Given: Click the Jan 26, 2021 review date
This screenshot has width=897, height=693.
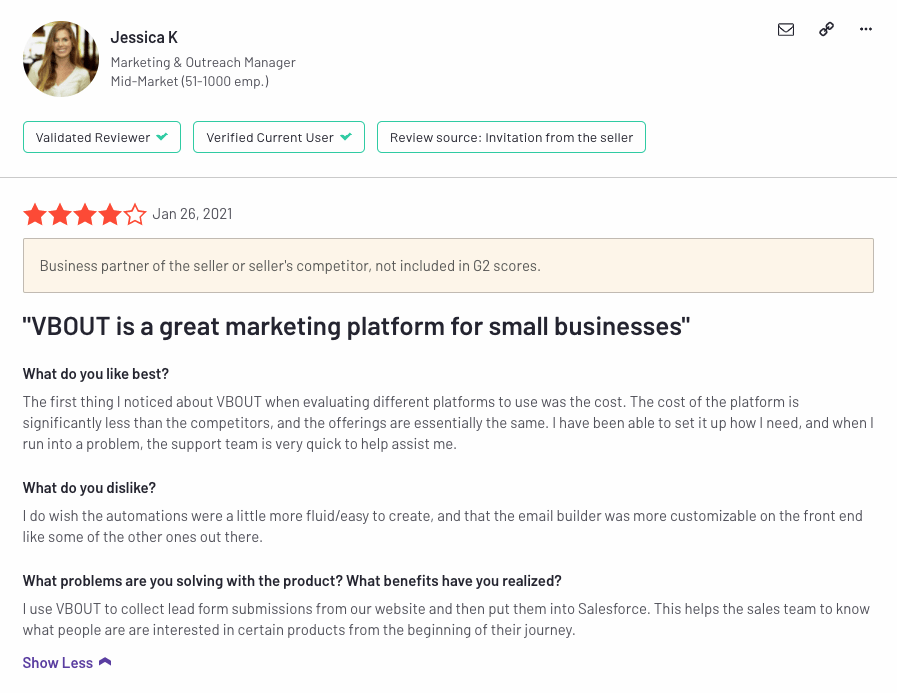Looking at the screenshot, I should tap(192, 214).
